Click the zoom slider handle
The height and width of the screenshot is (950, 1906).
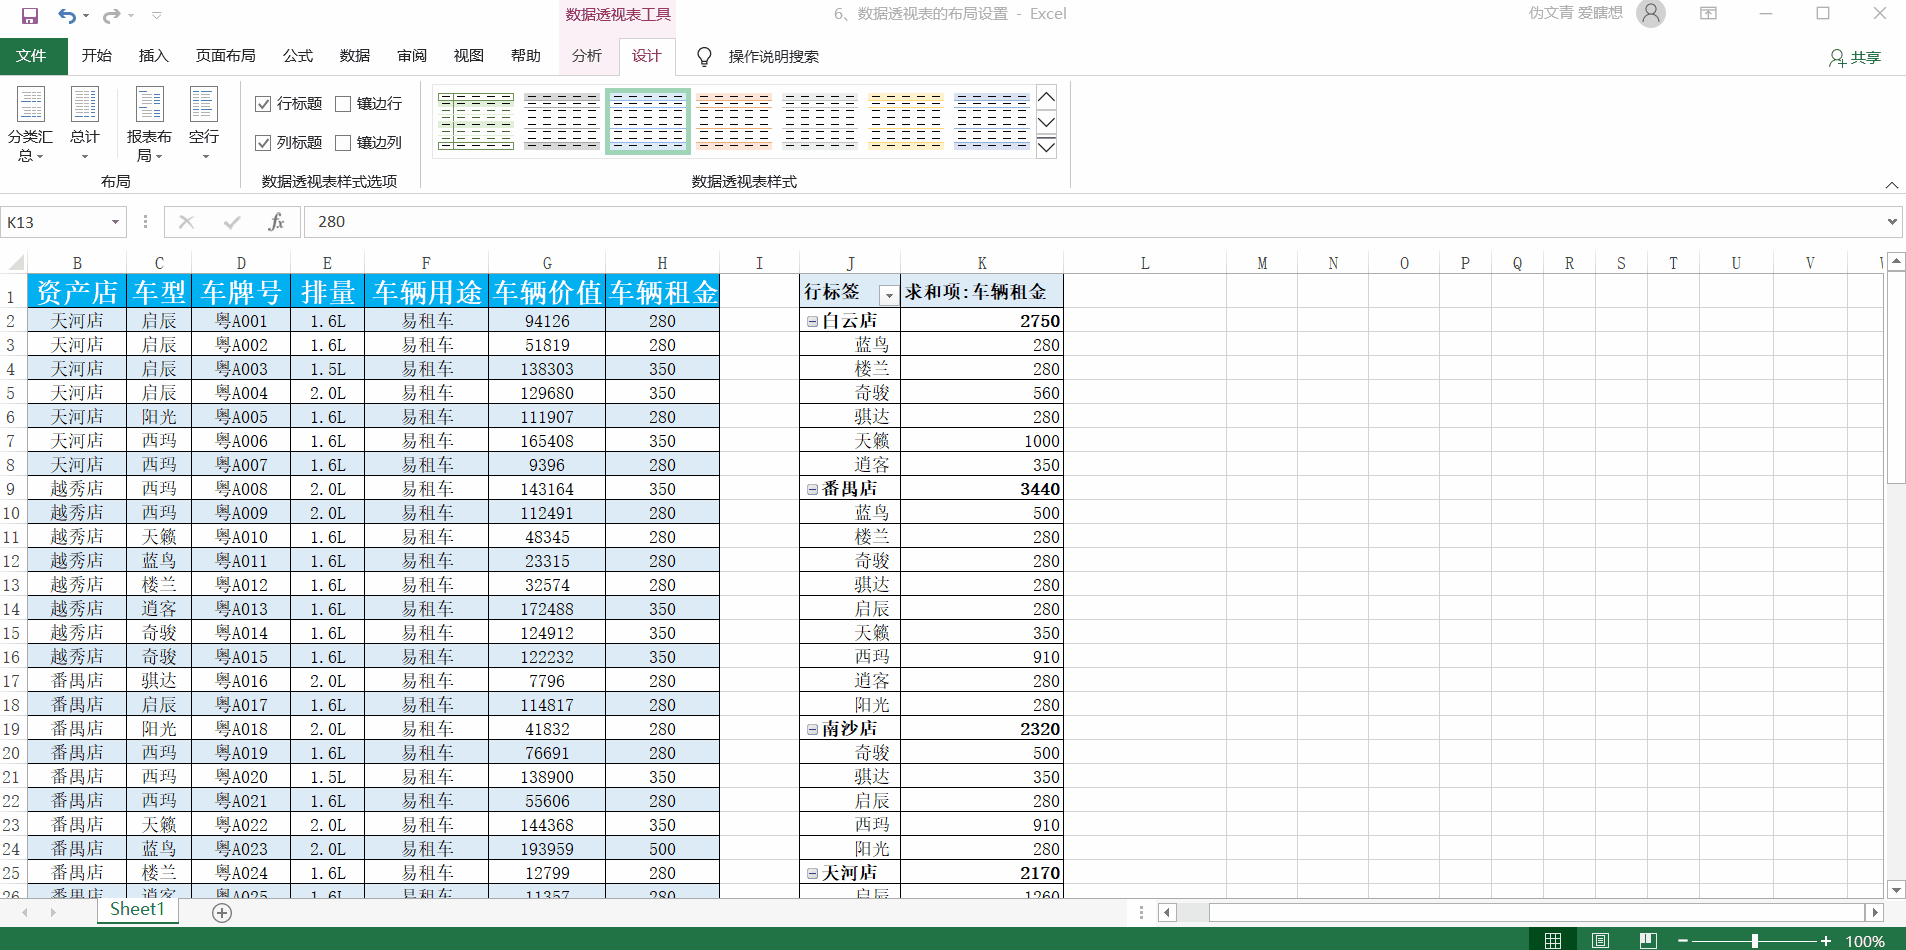1755,941
